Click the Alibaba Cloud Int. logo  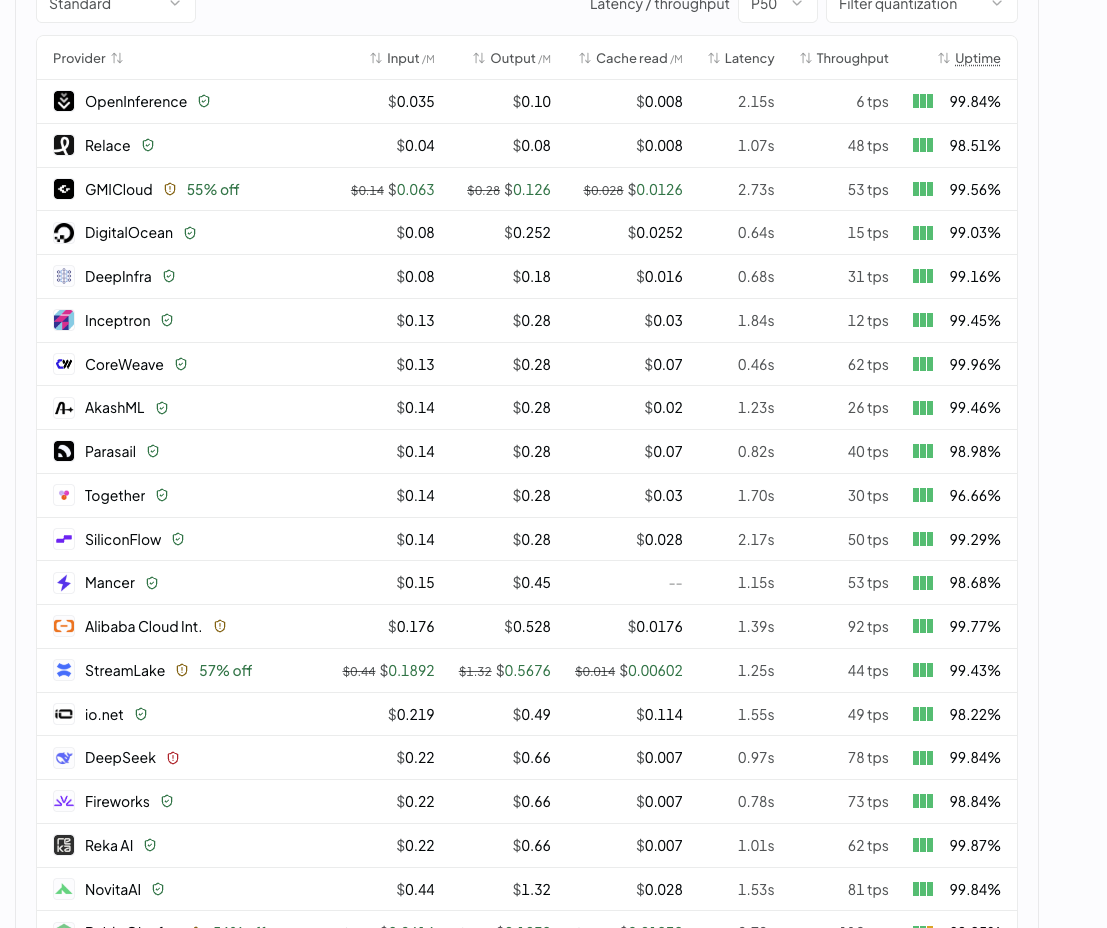64,627
